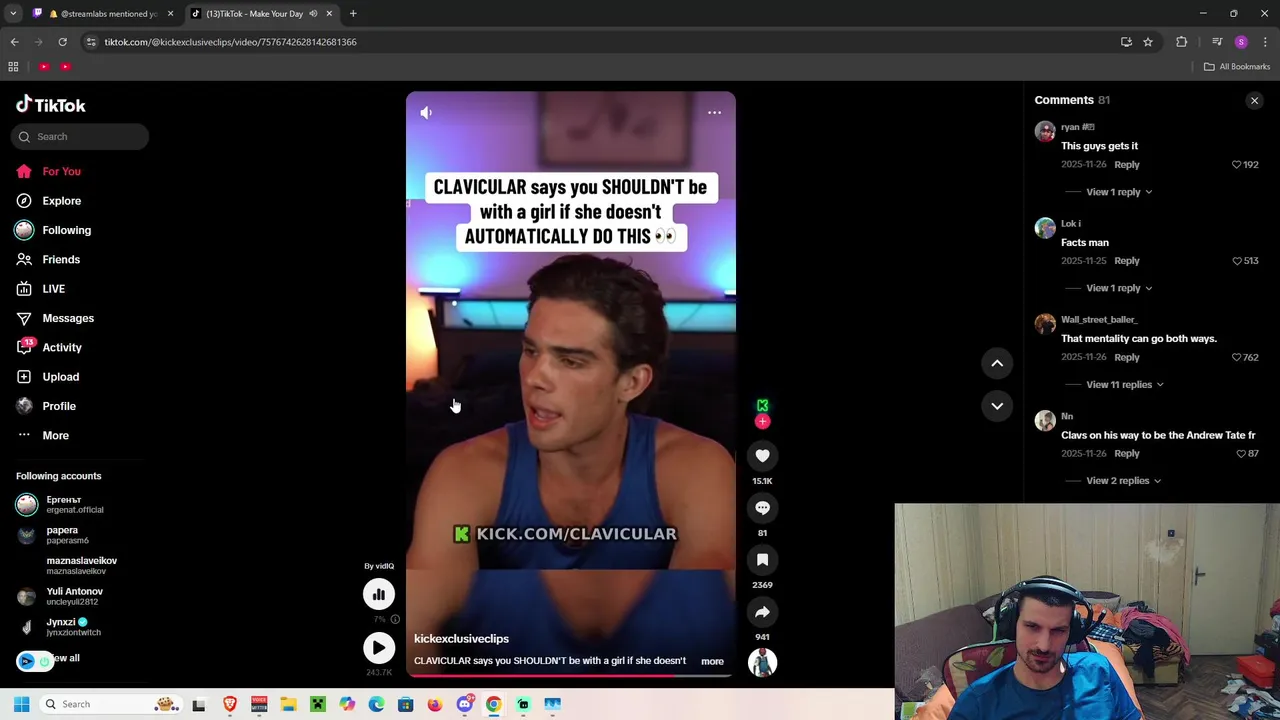Screen dimensions: 1280x720
Task: Open maznaslaveikov following account
Action: (80, 566)
